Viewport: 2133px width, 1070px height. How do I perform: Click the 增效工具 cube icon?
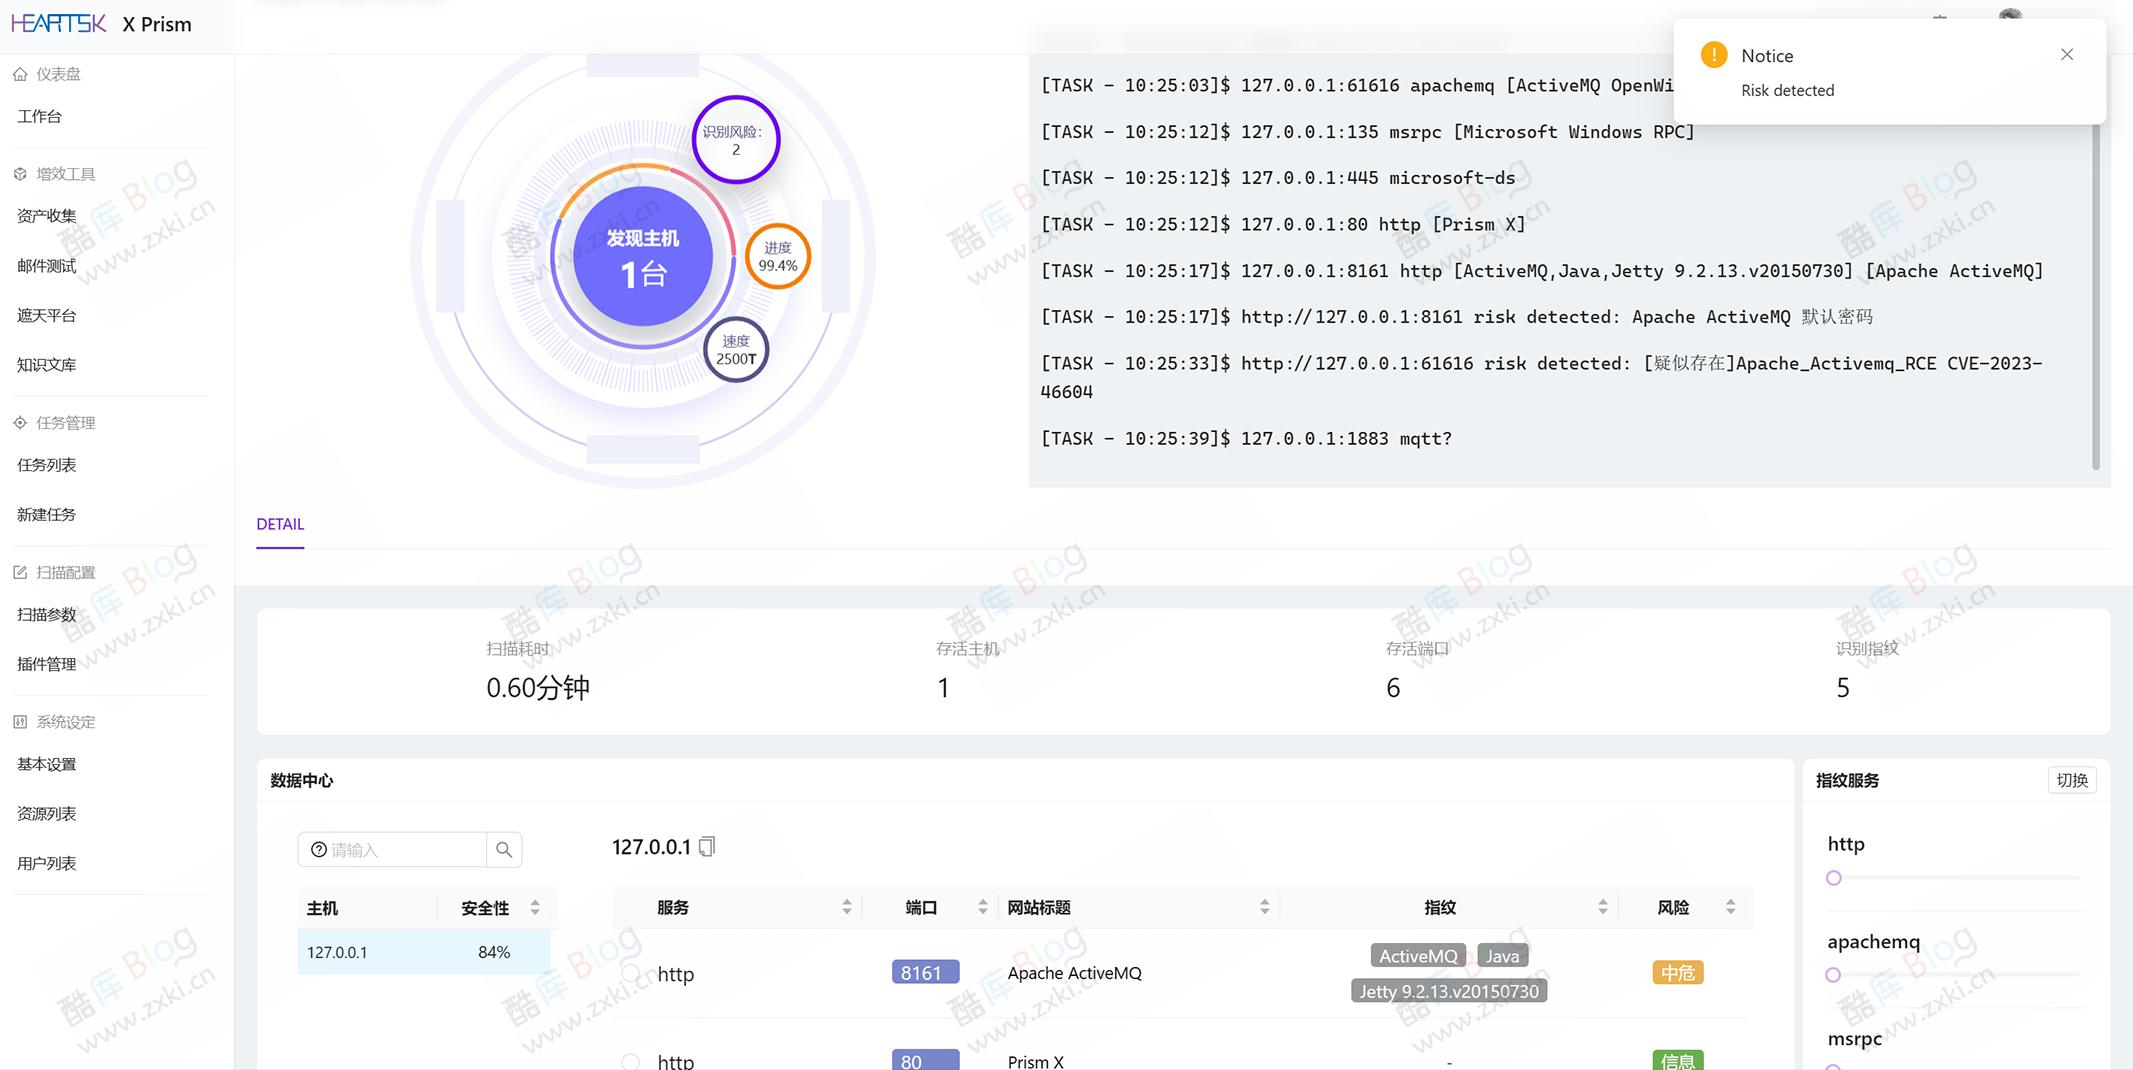tap(20, 174)
